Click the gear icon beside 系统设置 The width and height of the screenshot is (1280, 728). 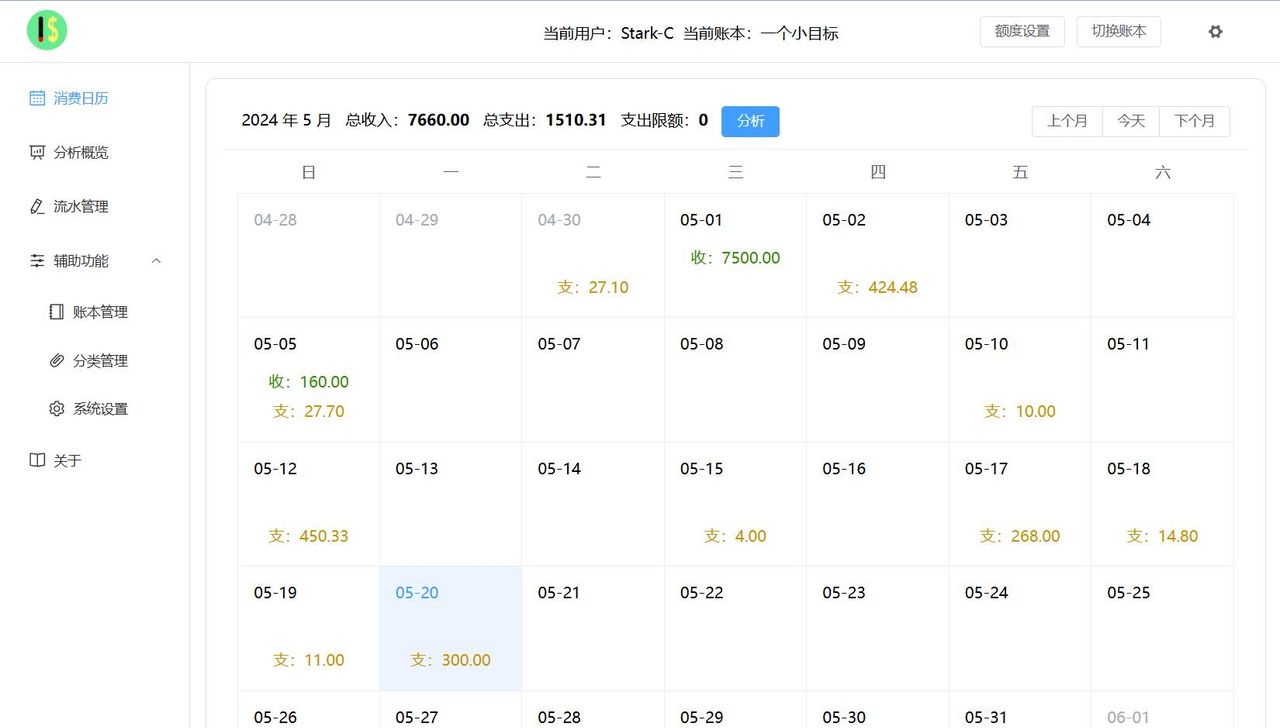tap(57, 408)
